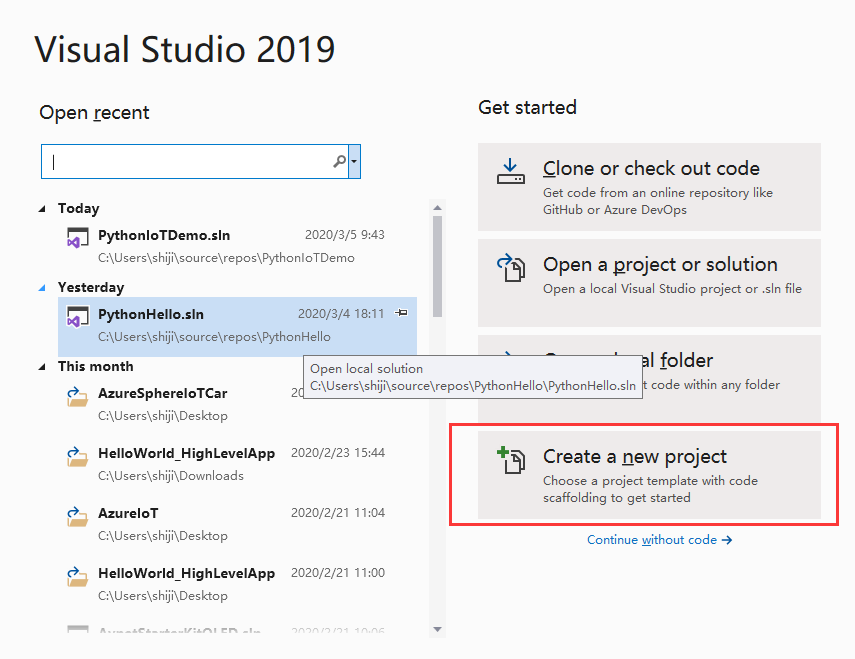Click the recent list scrollbar up arrow
The width and height of the screenshot is (855, 659).
437,208
